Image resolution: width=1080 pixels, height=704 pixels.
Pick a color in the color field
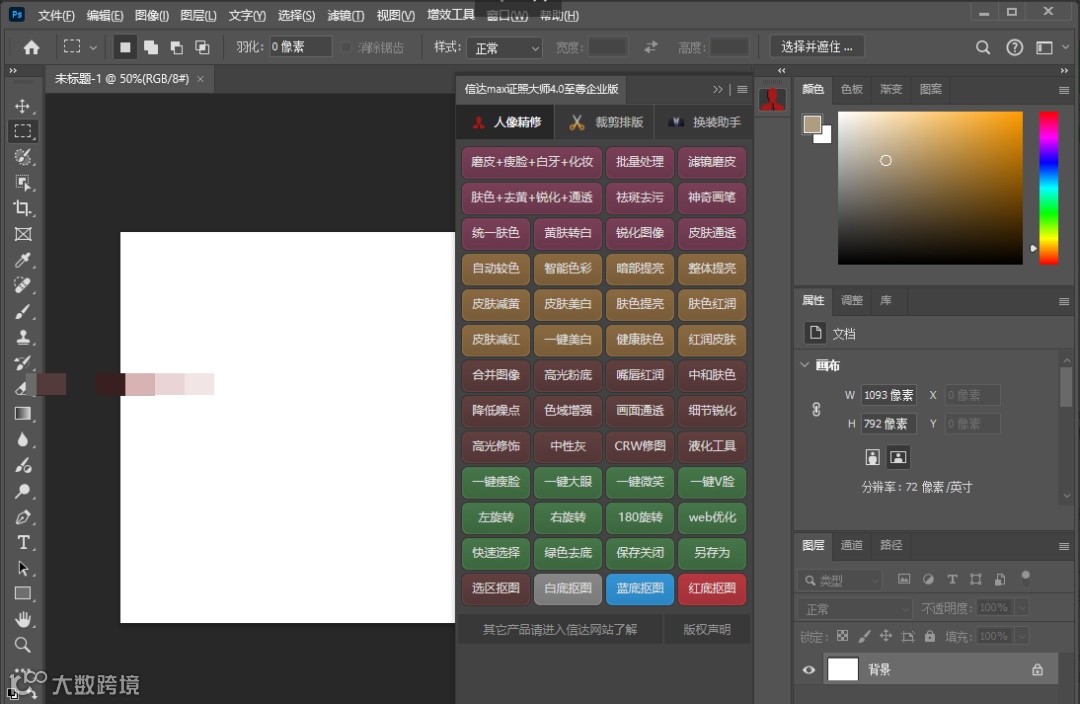pos(930,188)
